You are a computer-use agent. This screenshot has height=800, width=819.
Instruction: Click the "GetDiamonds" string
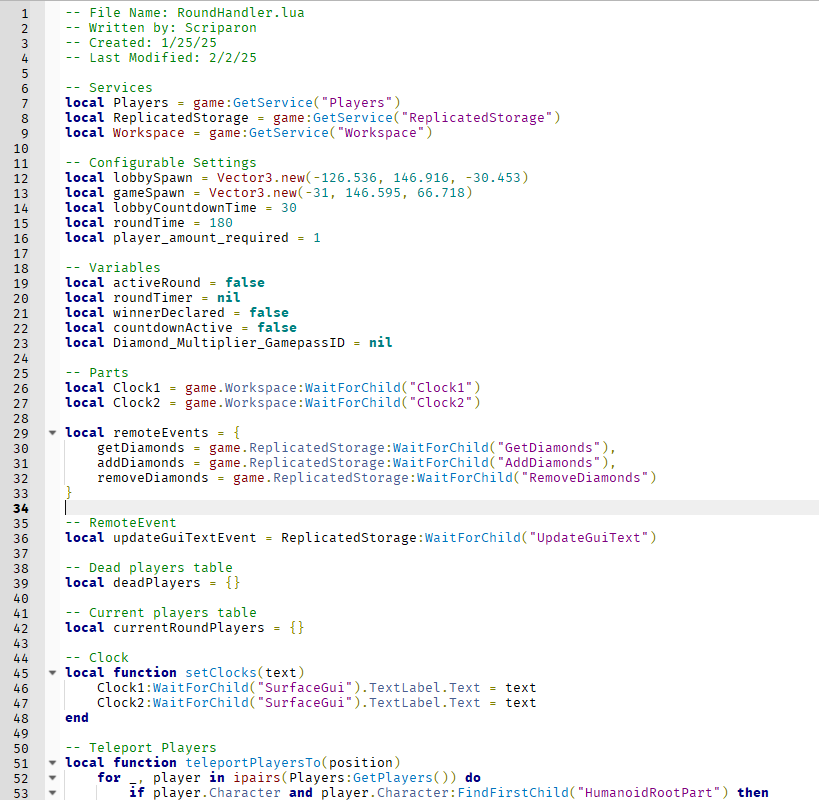[548, 448]
